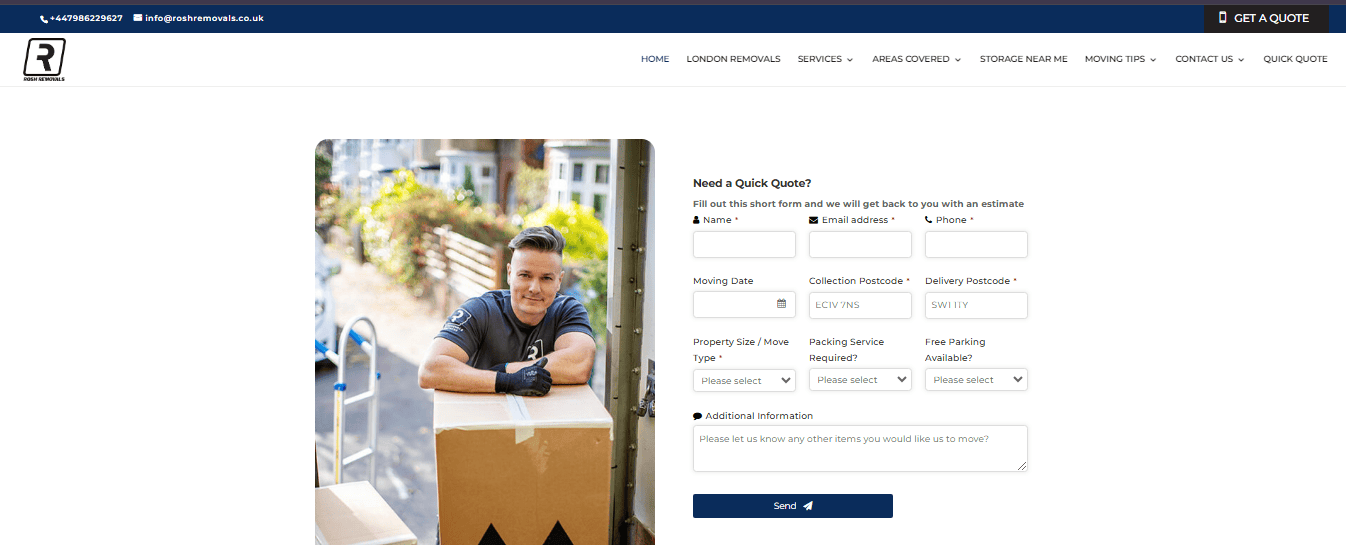Click the Rosh Removals logo
Viewport: 1346px width, 545px height.
tap(45, 60)
